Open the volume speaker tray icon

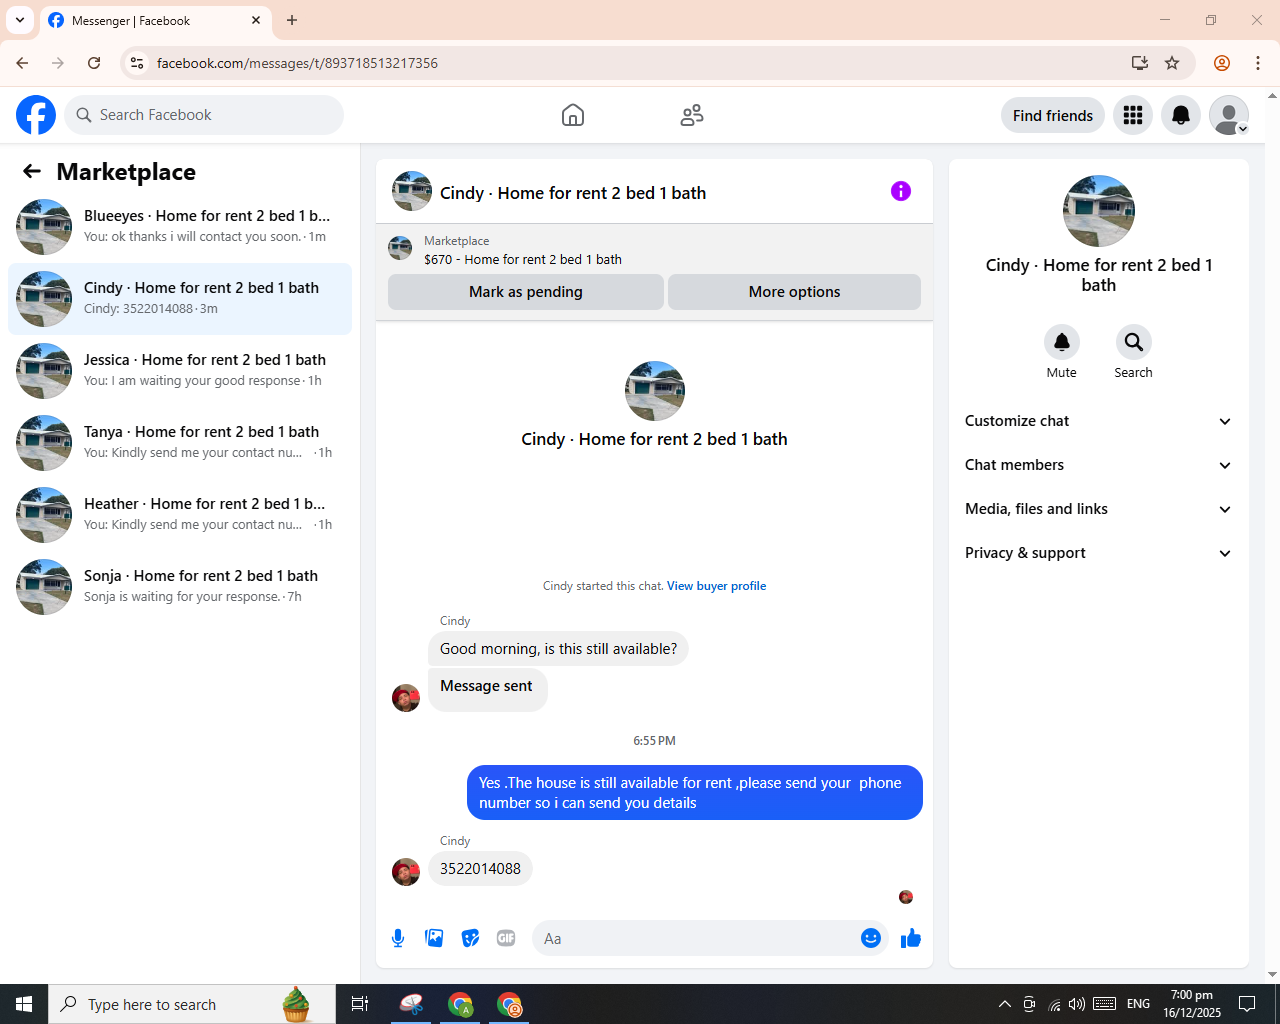tap(1077, 1004)
